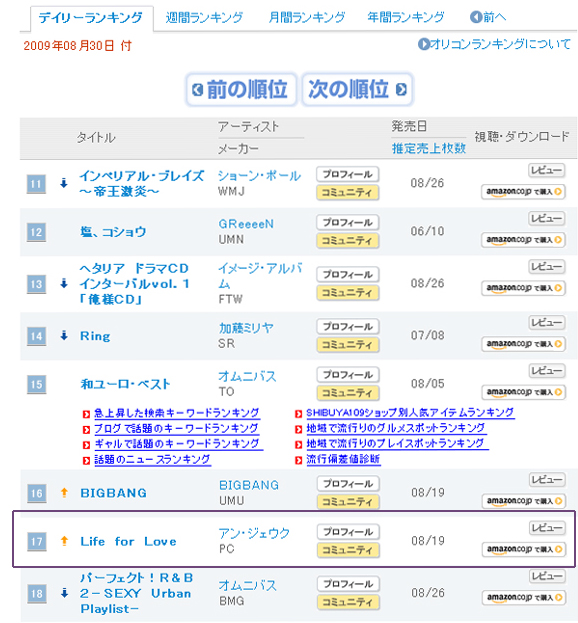The width and height of the screenshot is (578, 623).
Task: Open レビュー for Life for Love
Action: tap(547, 528)
